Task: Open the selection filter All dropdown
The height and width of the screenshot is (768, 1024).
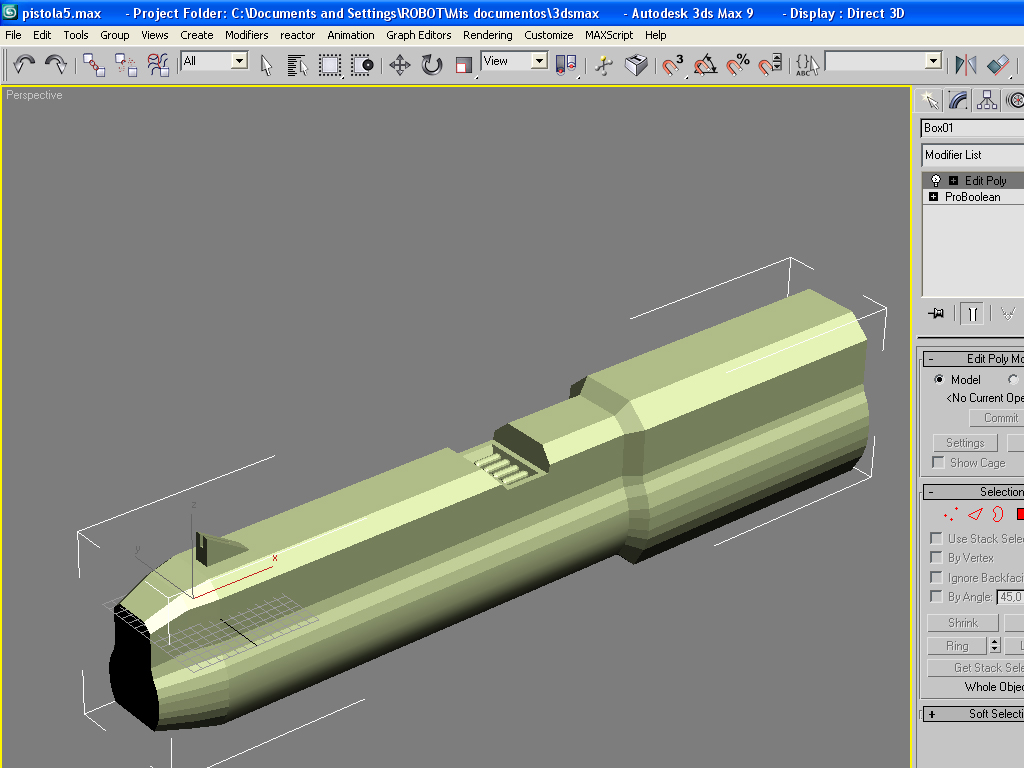Action: tap(240, 61)
